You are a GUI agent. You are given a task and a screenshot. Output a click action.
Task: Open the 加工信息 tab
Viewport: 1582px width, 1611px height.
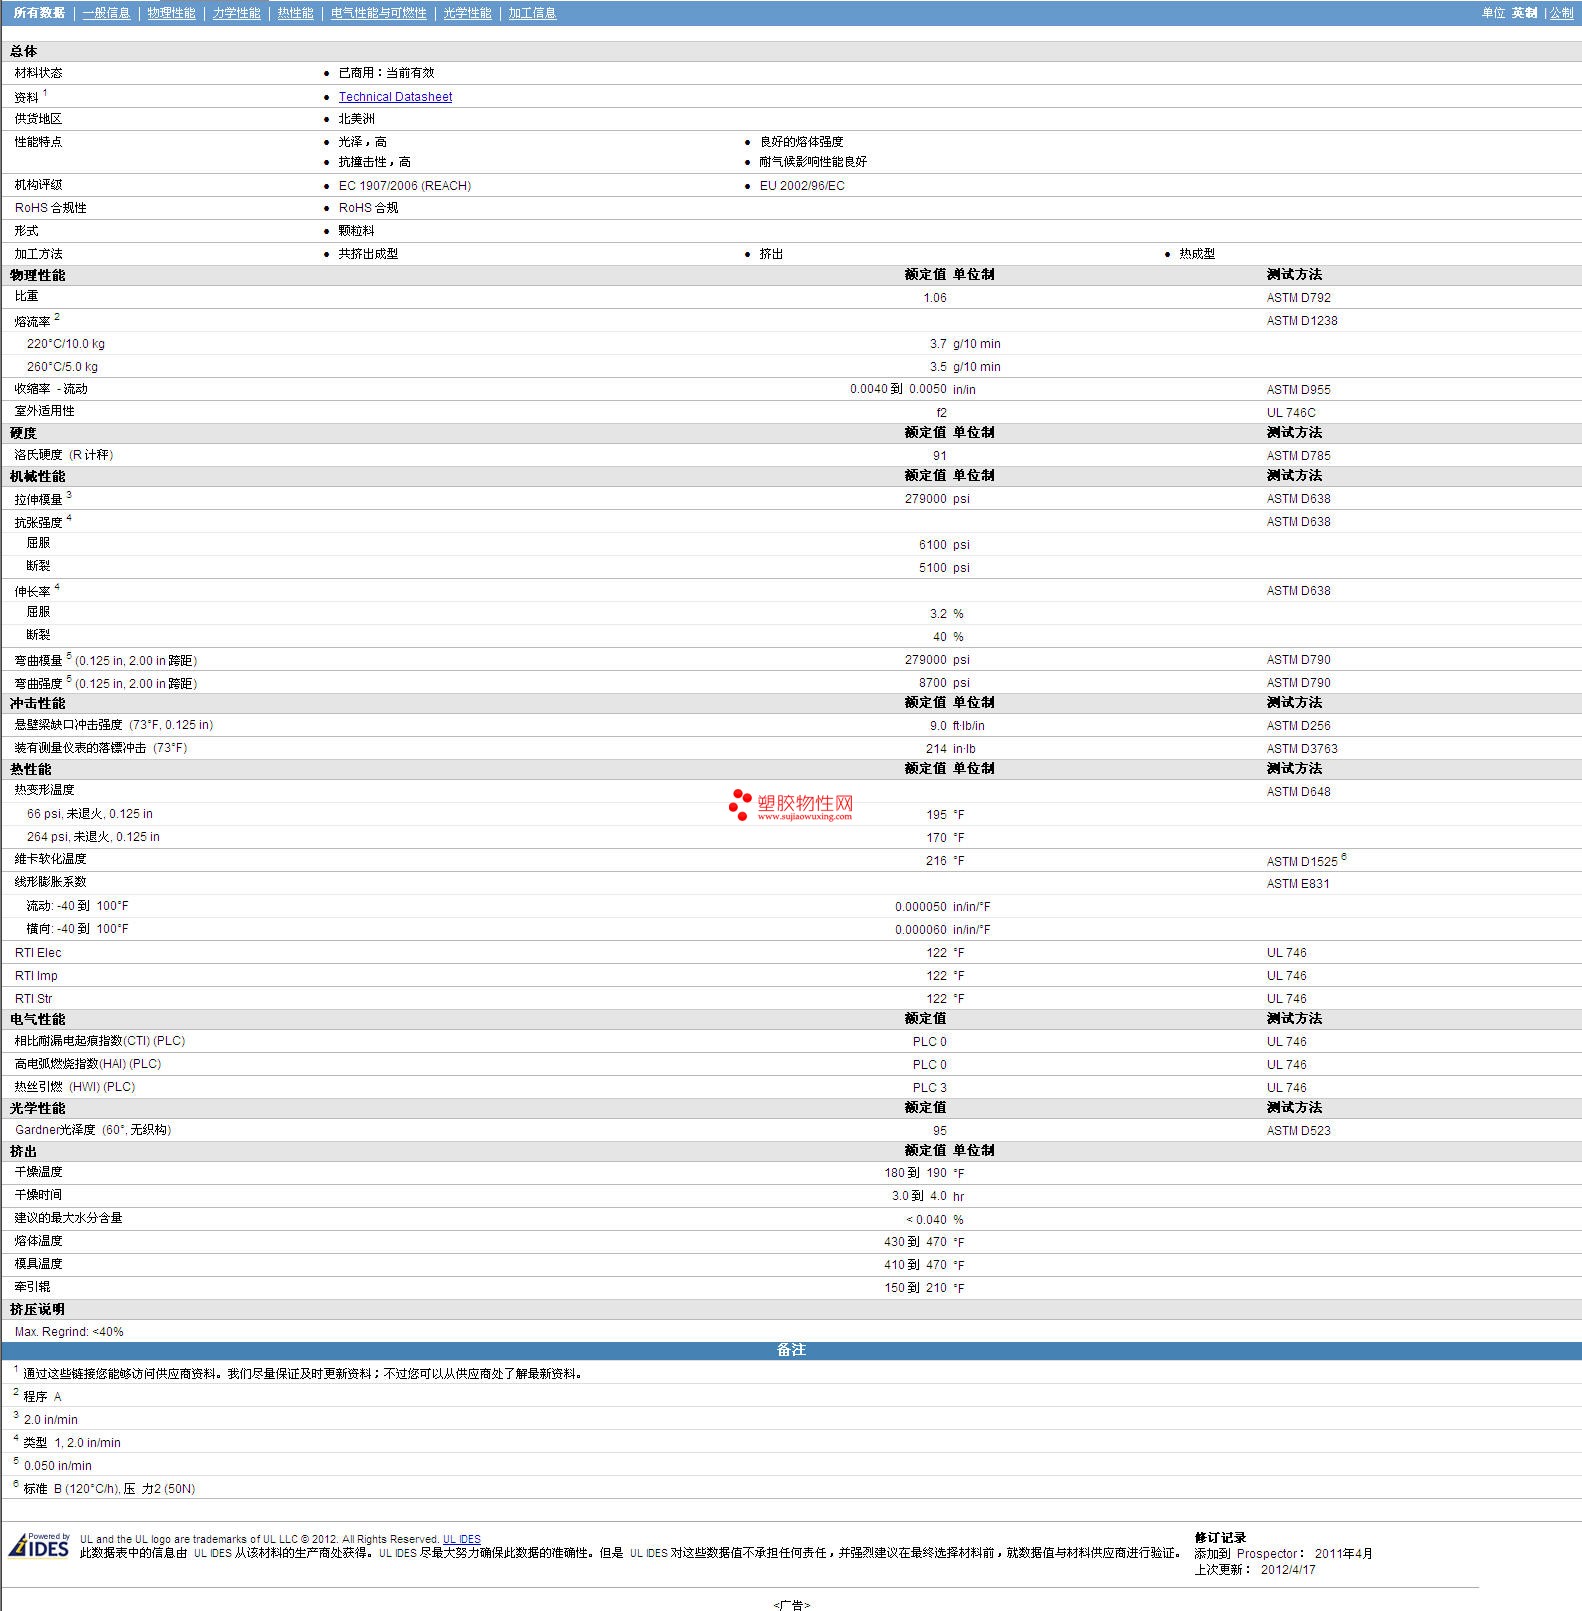point(532,13)
